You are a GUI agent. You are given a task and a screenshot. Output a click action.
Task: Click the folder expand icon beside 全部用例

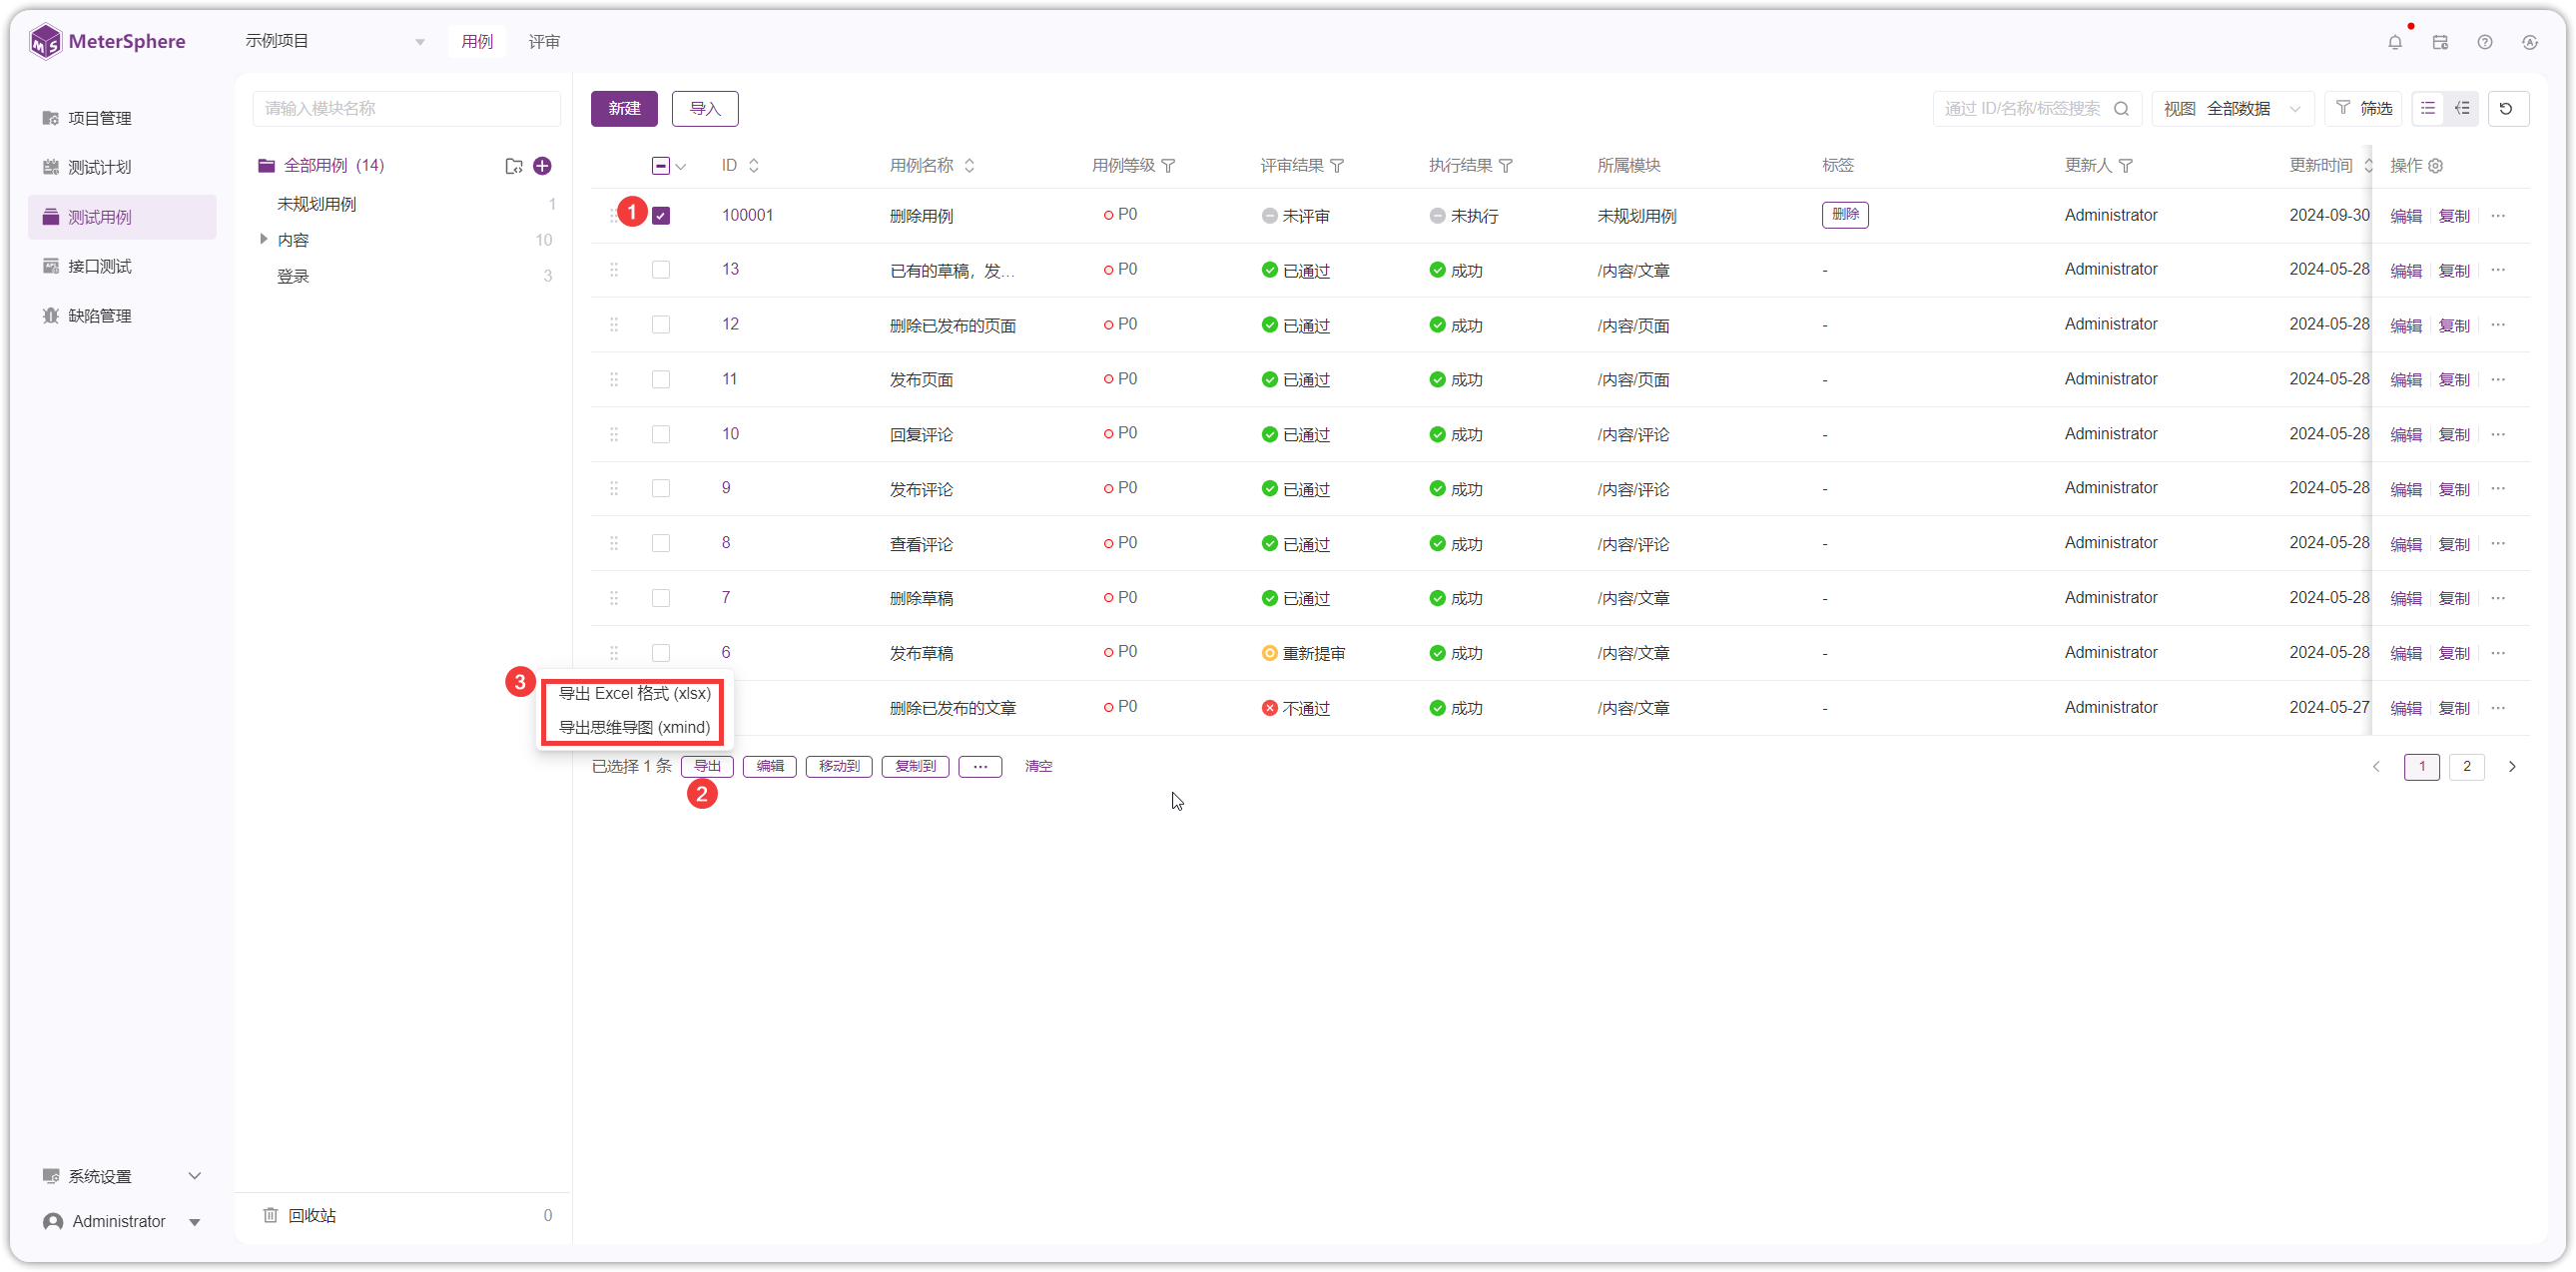pos(514,166)
